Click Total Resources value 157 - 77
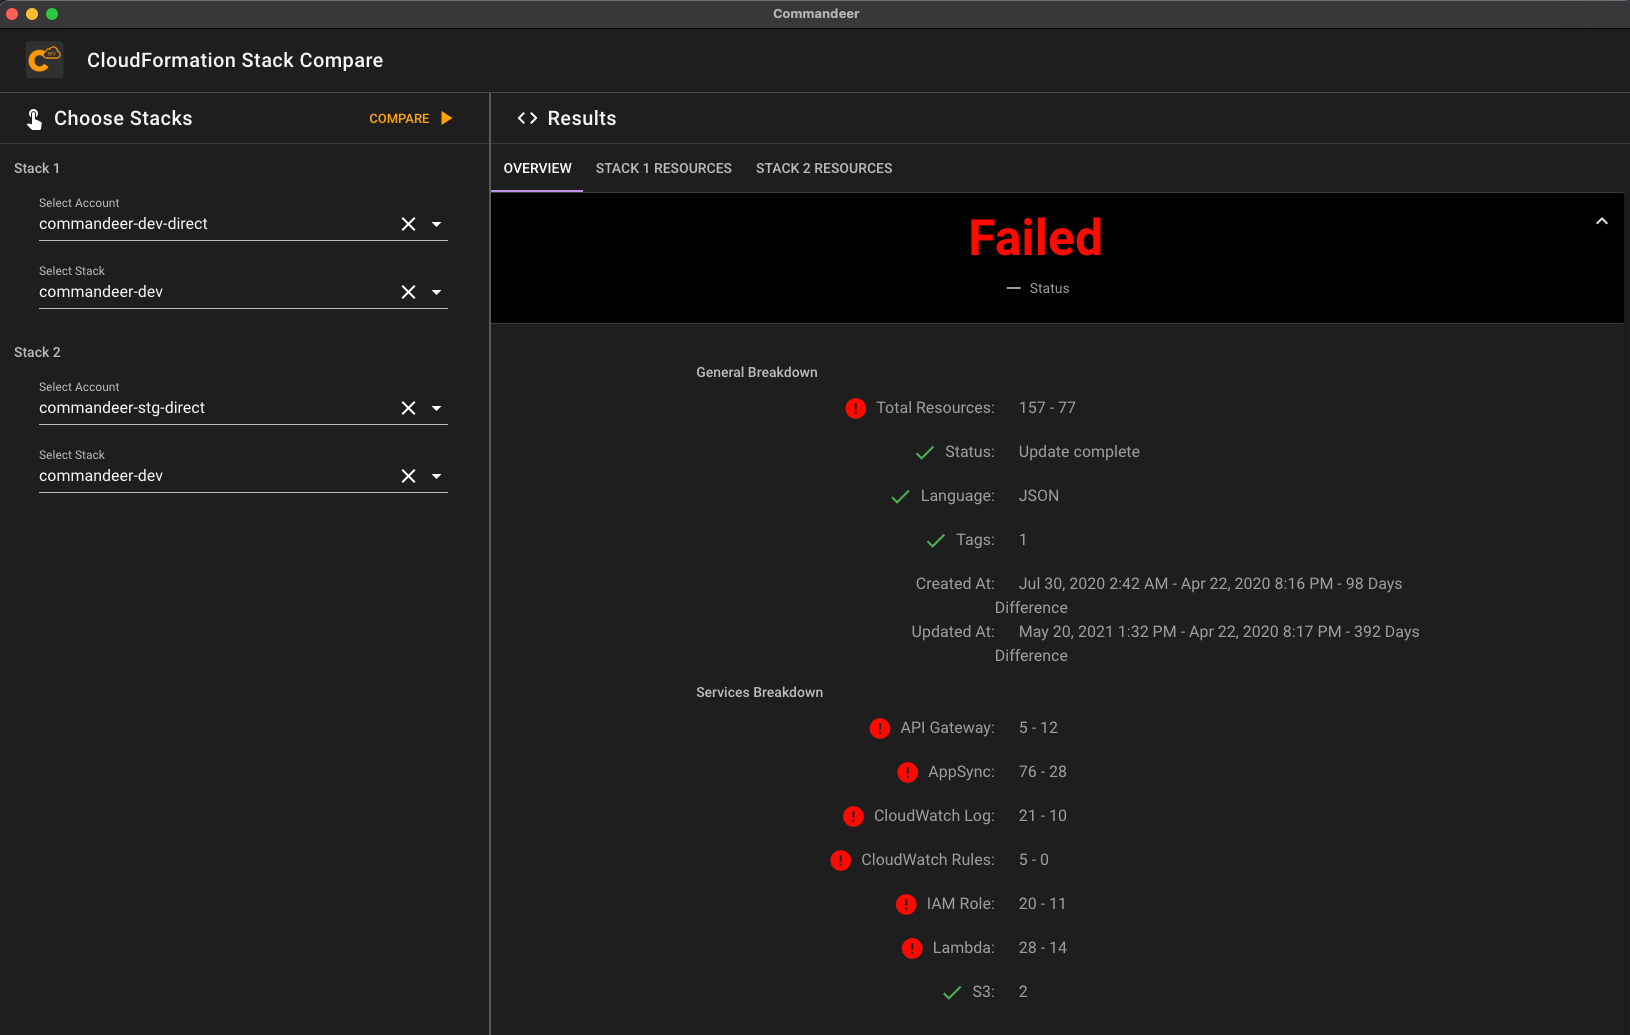The width and height of the screenshot is (1630, 1035). [x=1047, y=408]
